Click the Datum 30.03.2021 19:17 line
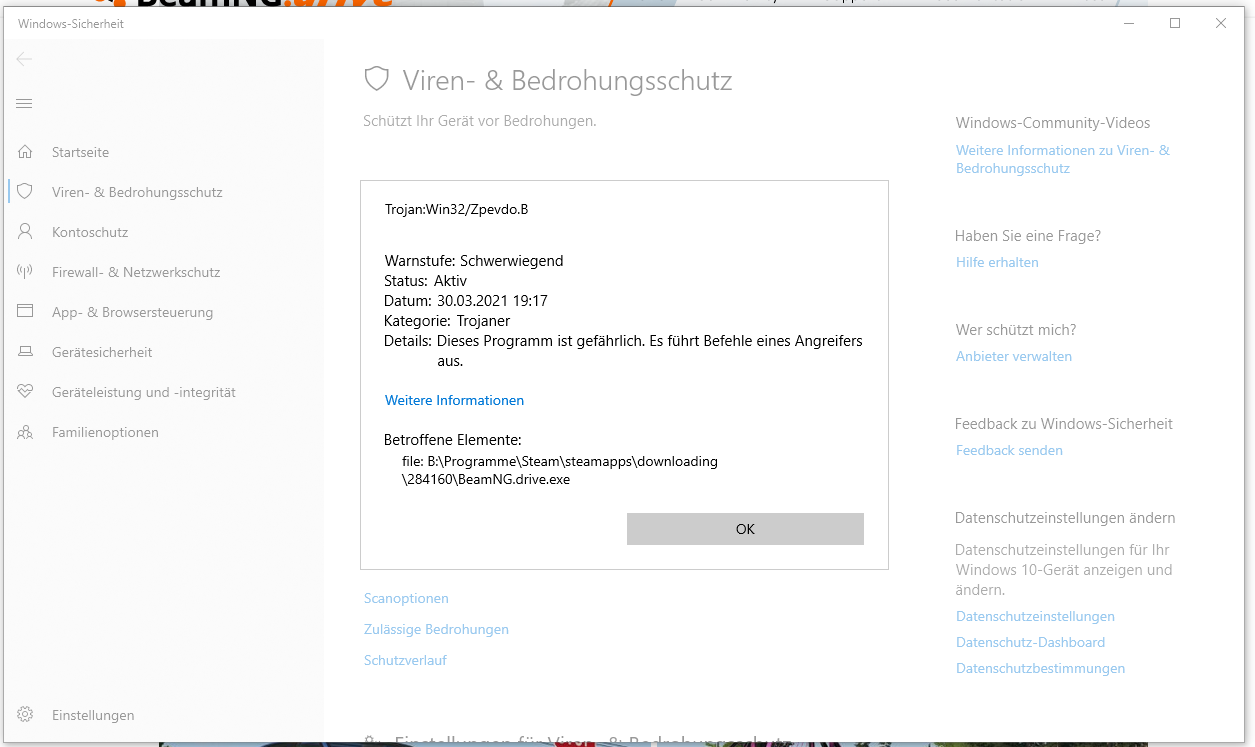 click(466, 300)
